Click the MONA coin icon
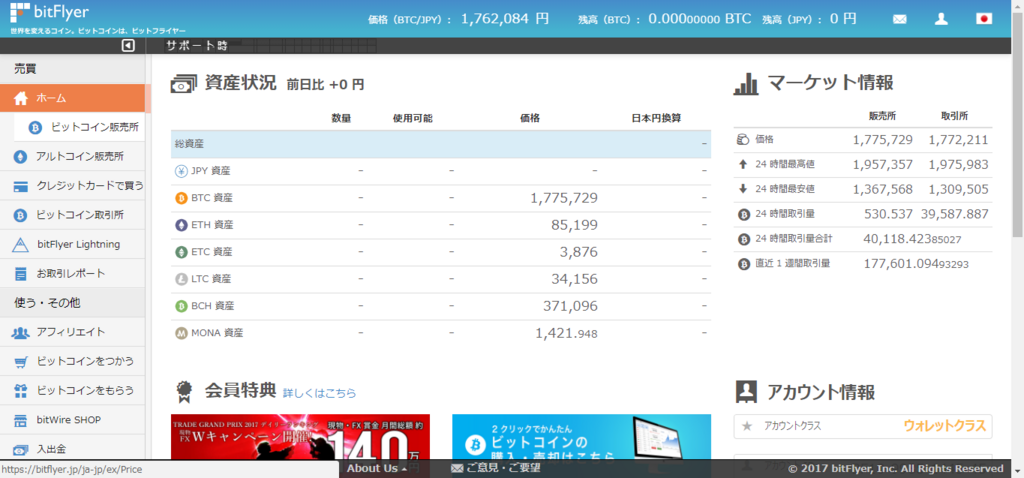The image size is (1024, 478). (181, 333)
